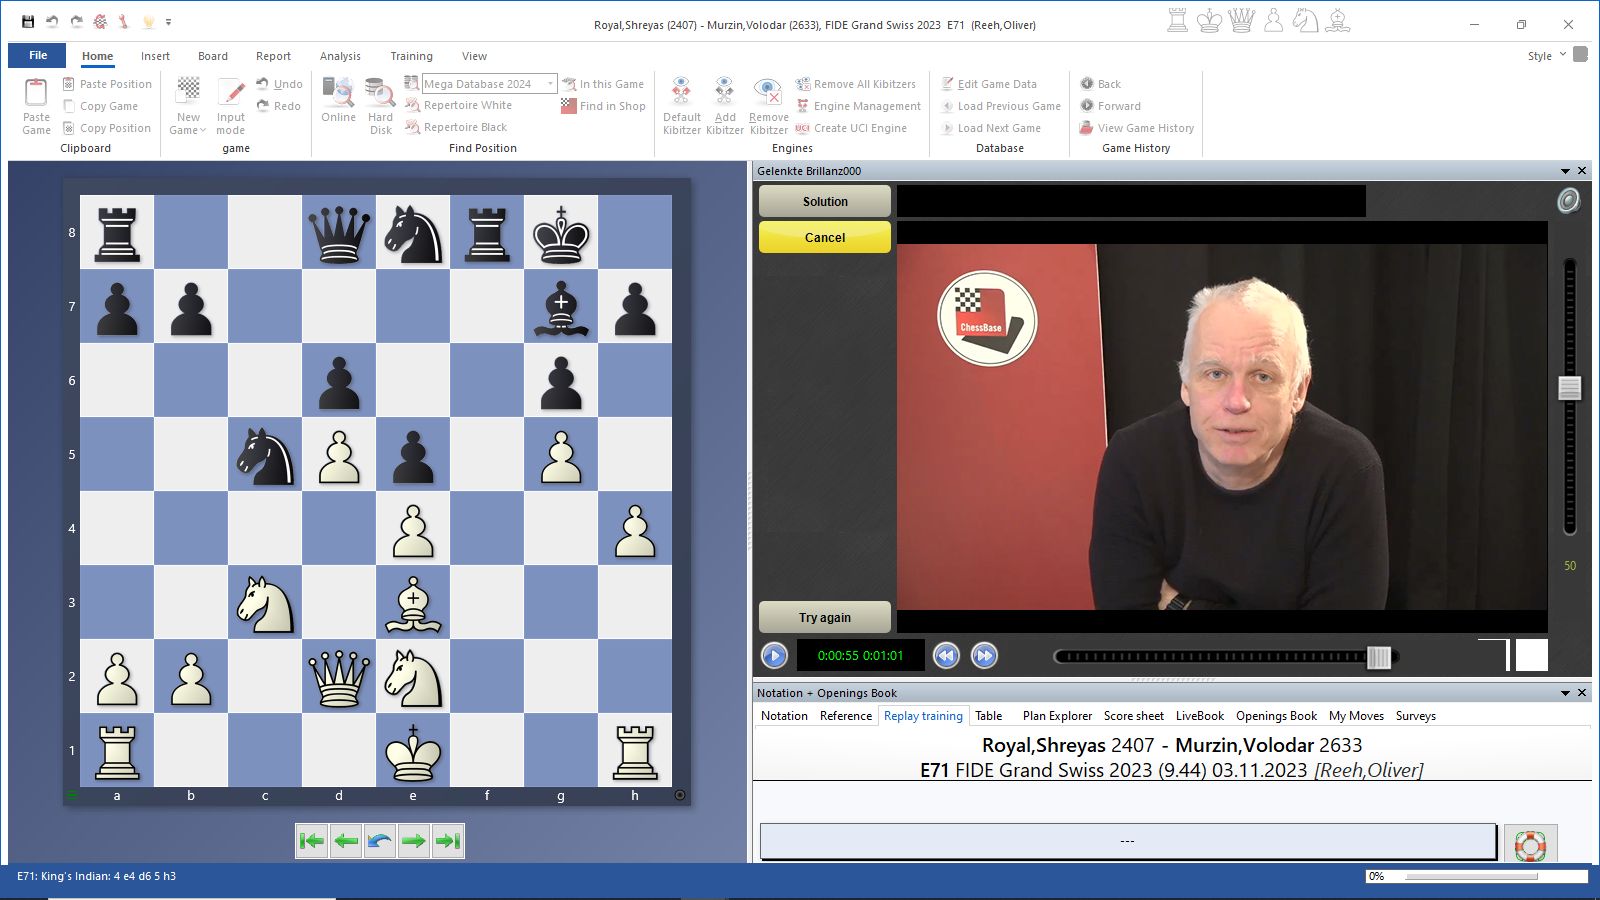Click the lifebuoy help icon
Screen dimensions: 1600x900
1530,844
